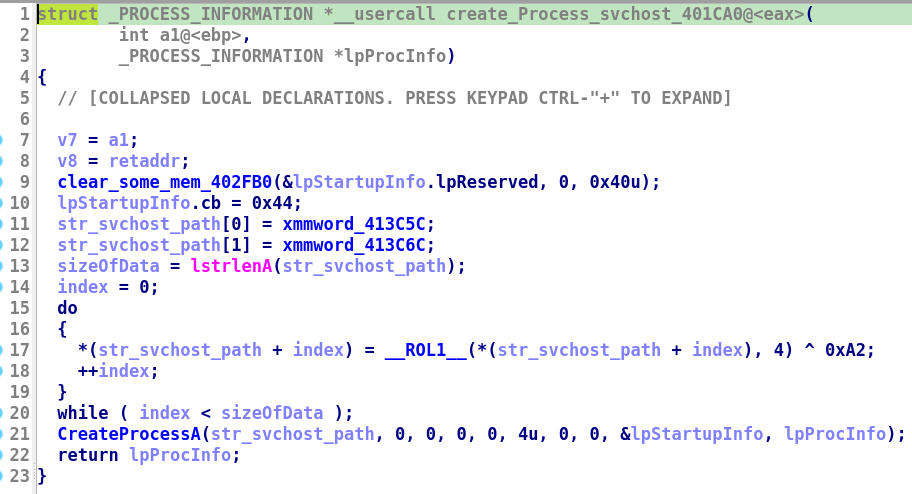The height and width of the screenshot is (494, 912).
Task: Click line number 17 in the gutter
Action: [19, 350]
